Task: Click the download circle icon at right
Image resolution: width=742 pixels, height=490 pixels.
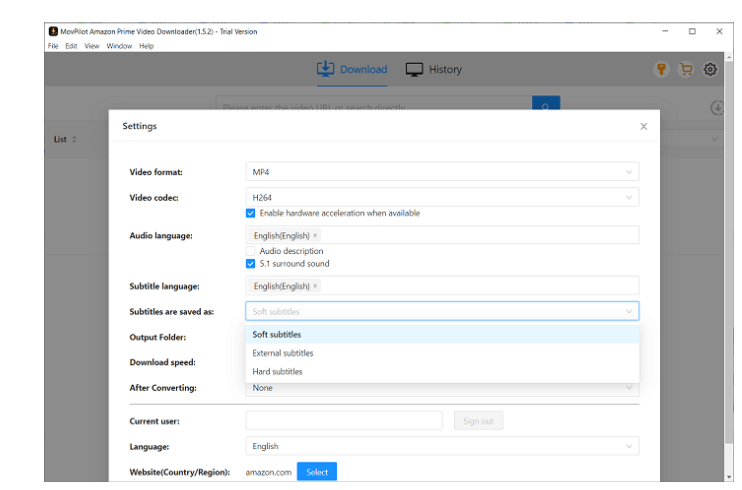Action: (716, 108)
